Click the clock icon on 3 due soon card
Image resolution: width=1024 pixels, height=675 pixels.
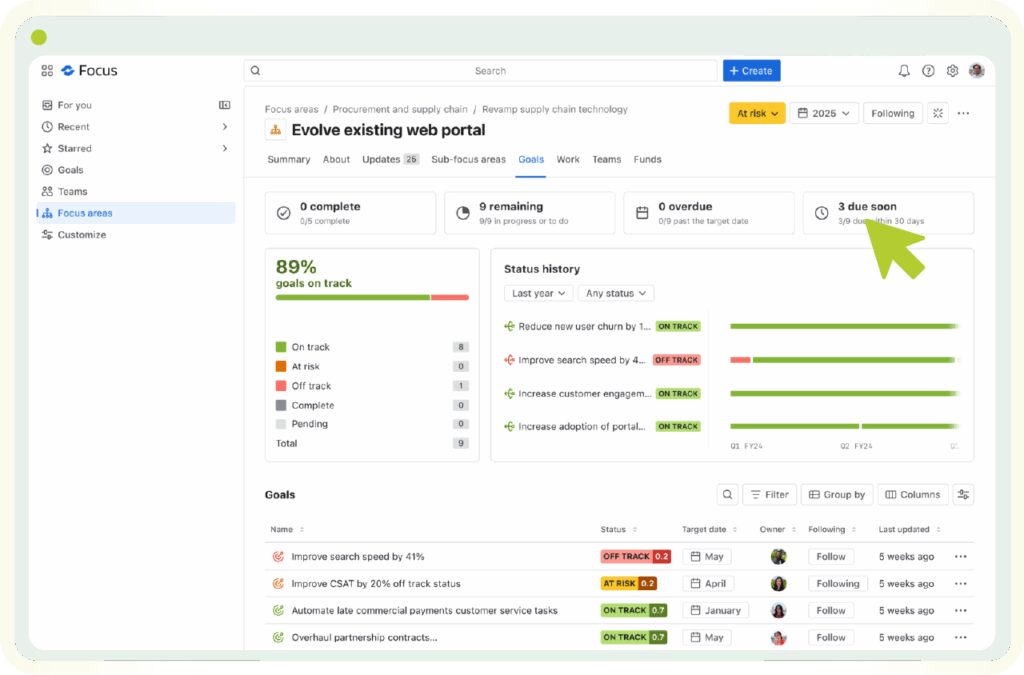point(822,213)
